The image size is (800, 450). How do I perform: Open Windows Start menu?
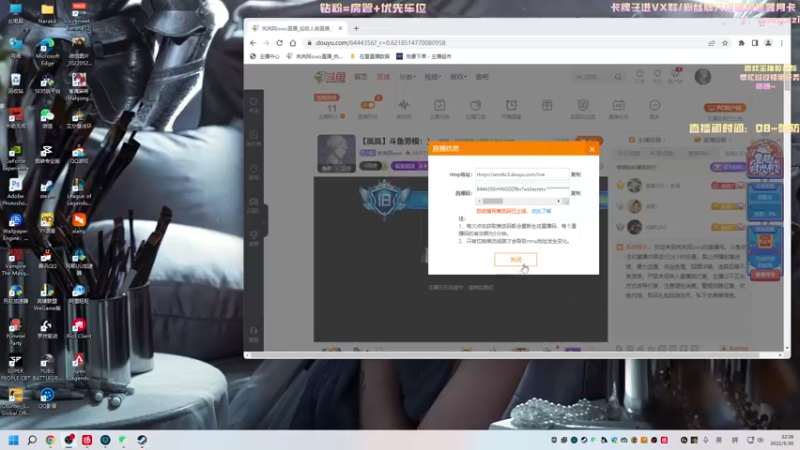point(14,440)
